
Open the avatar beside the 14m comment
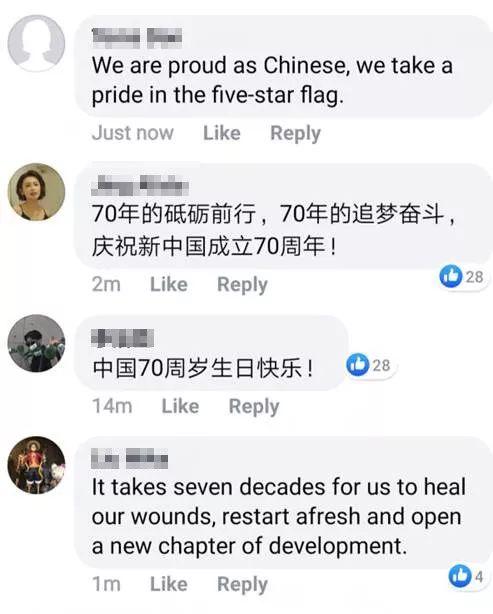tap(36, 343)
